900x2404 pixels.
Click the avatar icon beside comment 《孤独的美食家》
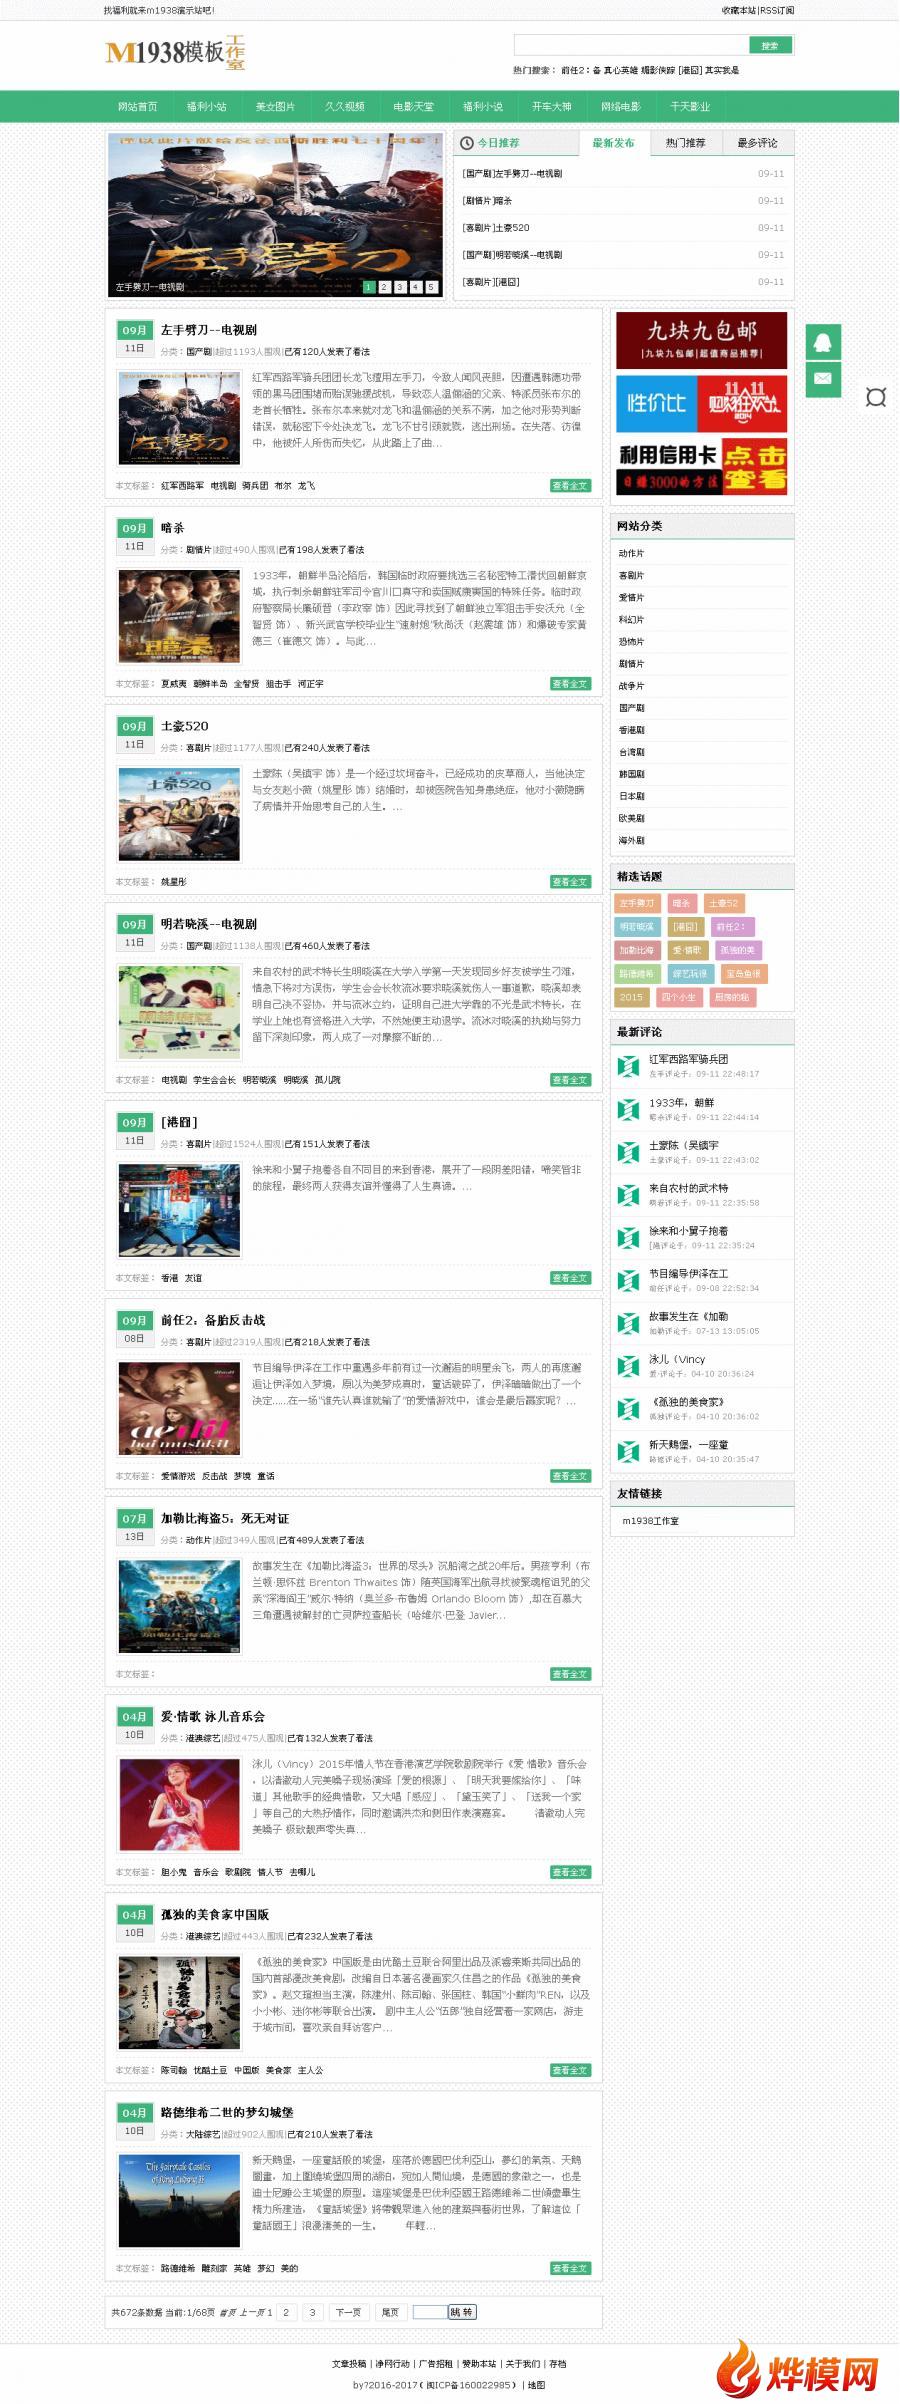coord(628,1409)
